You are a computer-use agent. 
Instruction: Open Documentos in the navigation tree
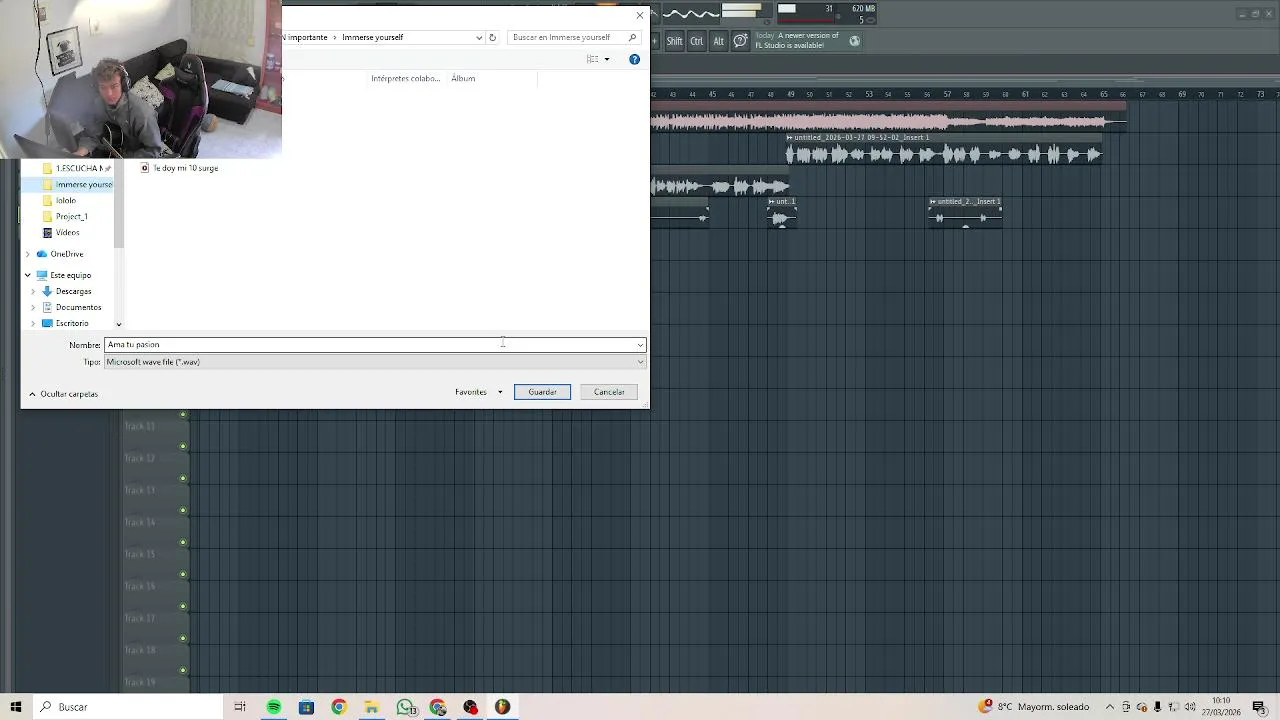coord(71,307)
